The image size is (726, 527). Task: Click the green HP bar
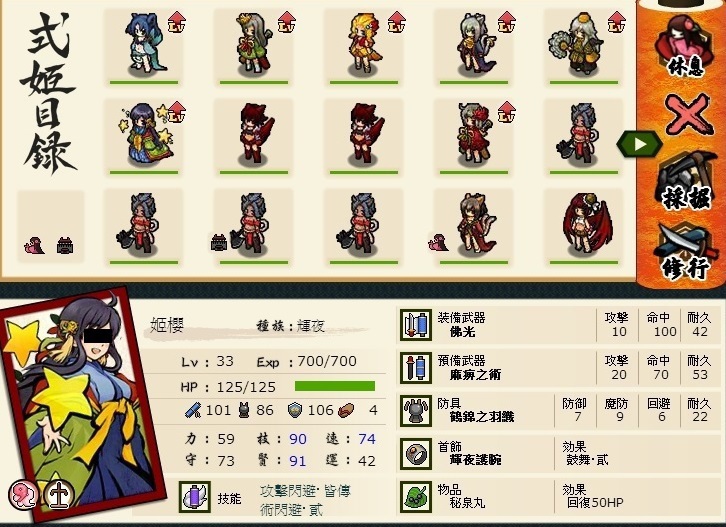(335, 386)
